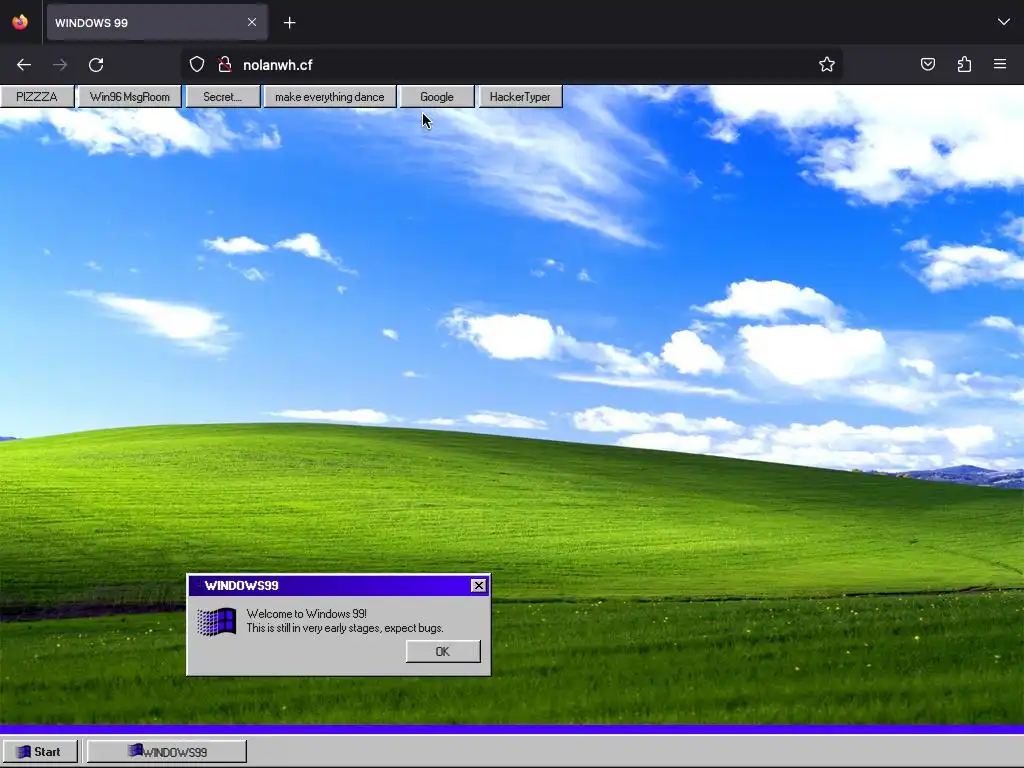Screen dimensions: 1024x768
Task: Click the PIZZZA button
Action: (x=37, y=97)
